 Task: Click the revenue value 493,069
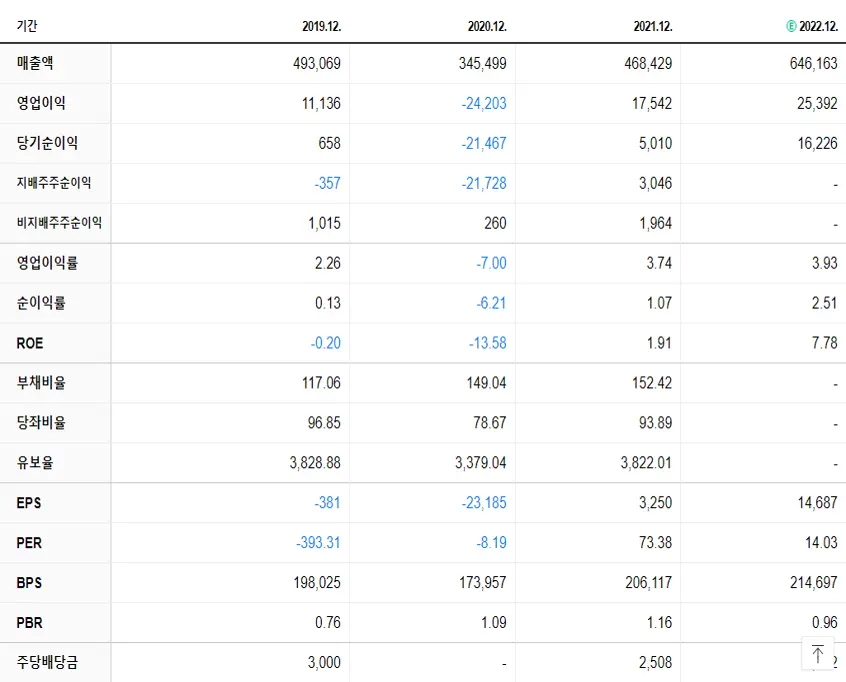[317, 64]
